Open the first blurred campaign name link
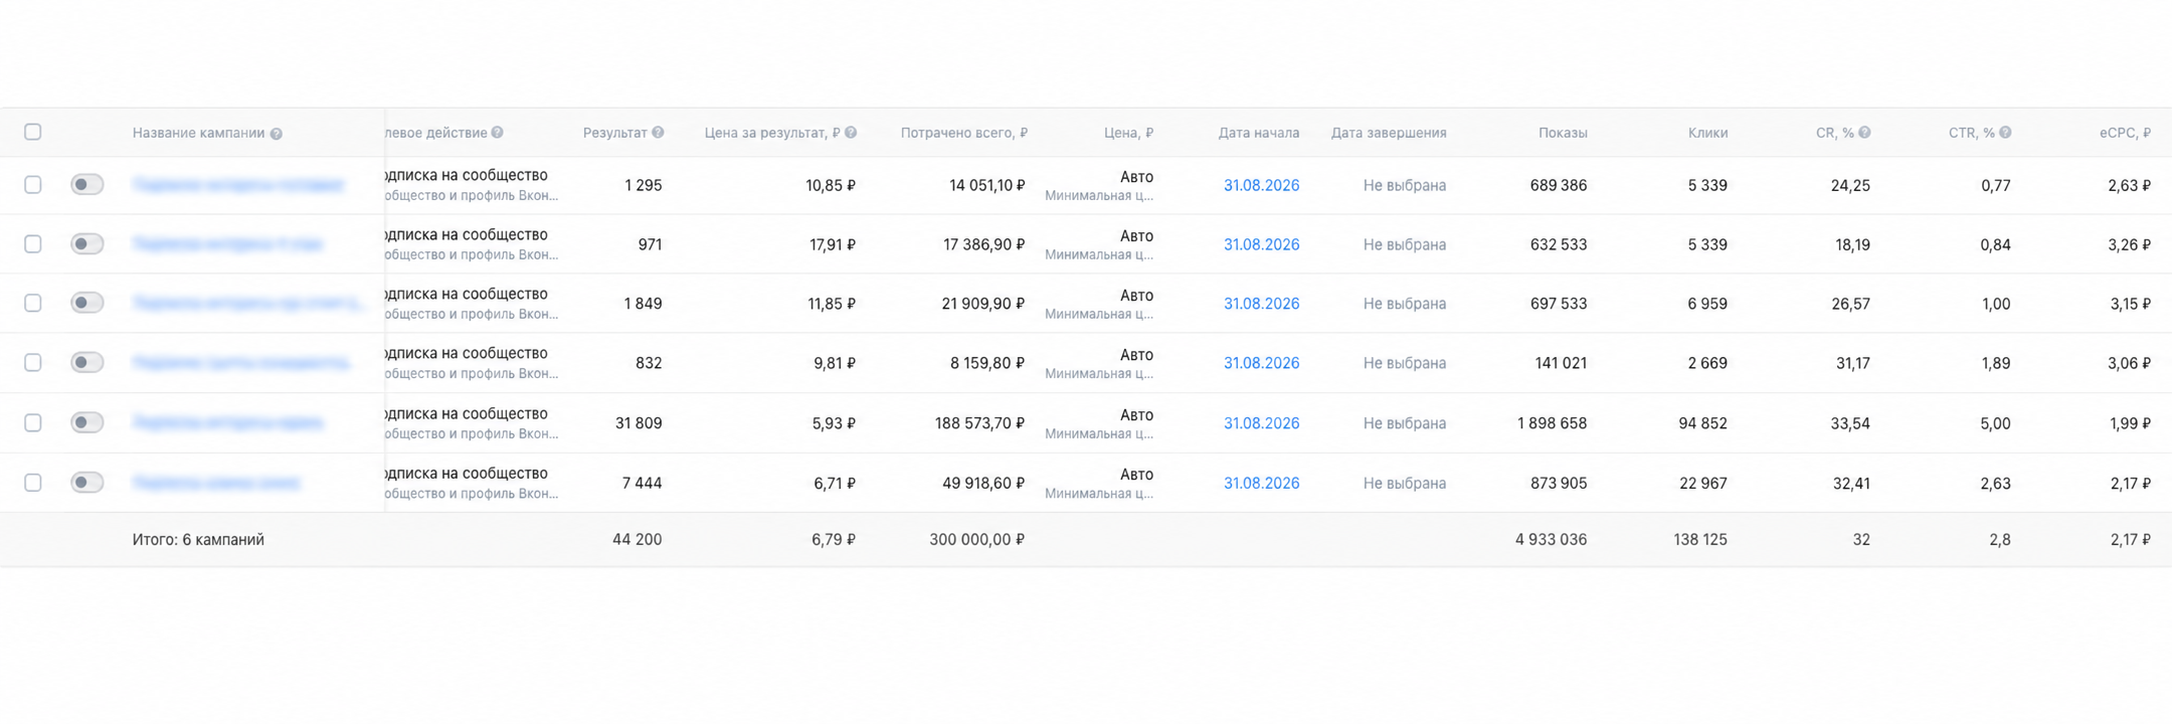The width and height of the screenshot is (2172, 724). pos(238,185)
